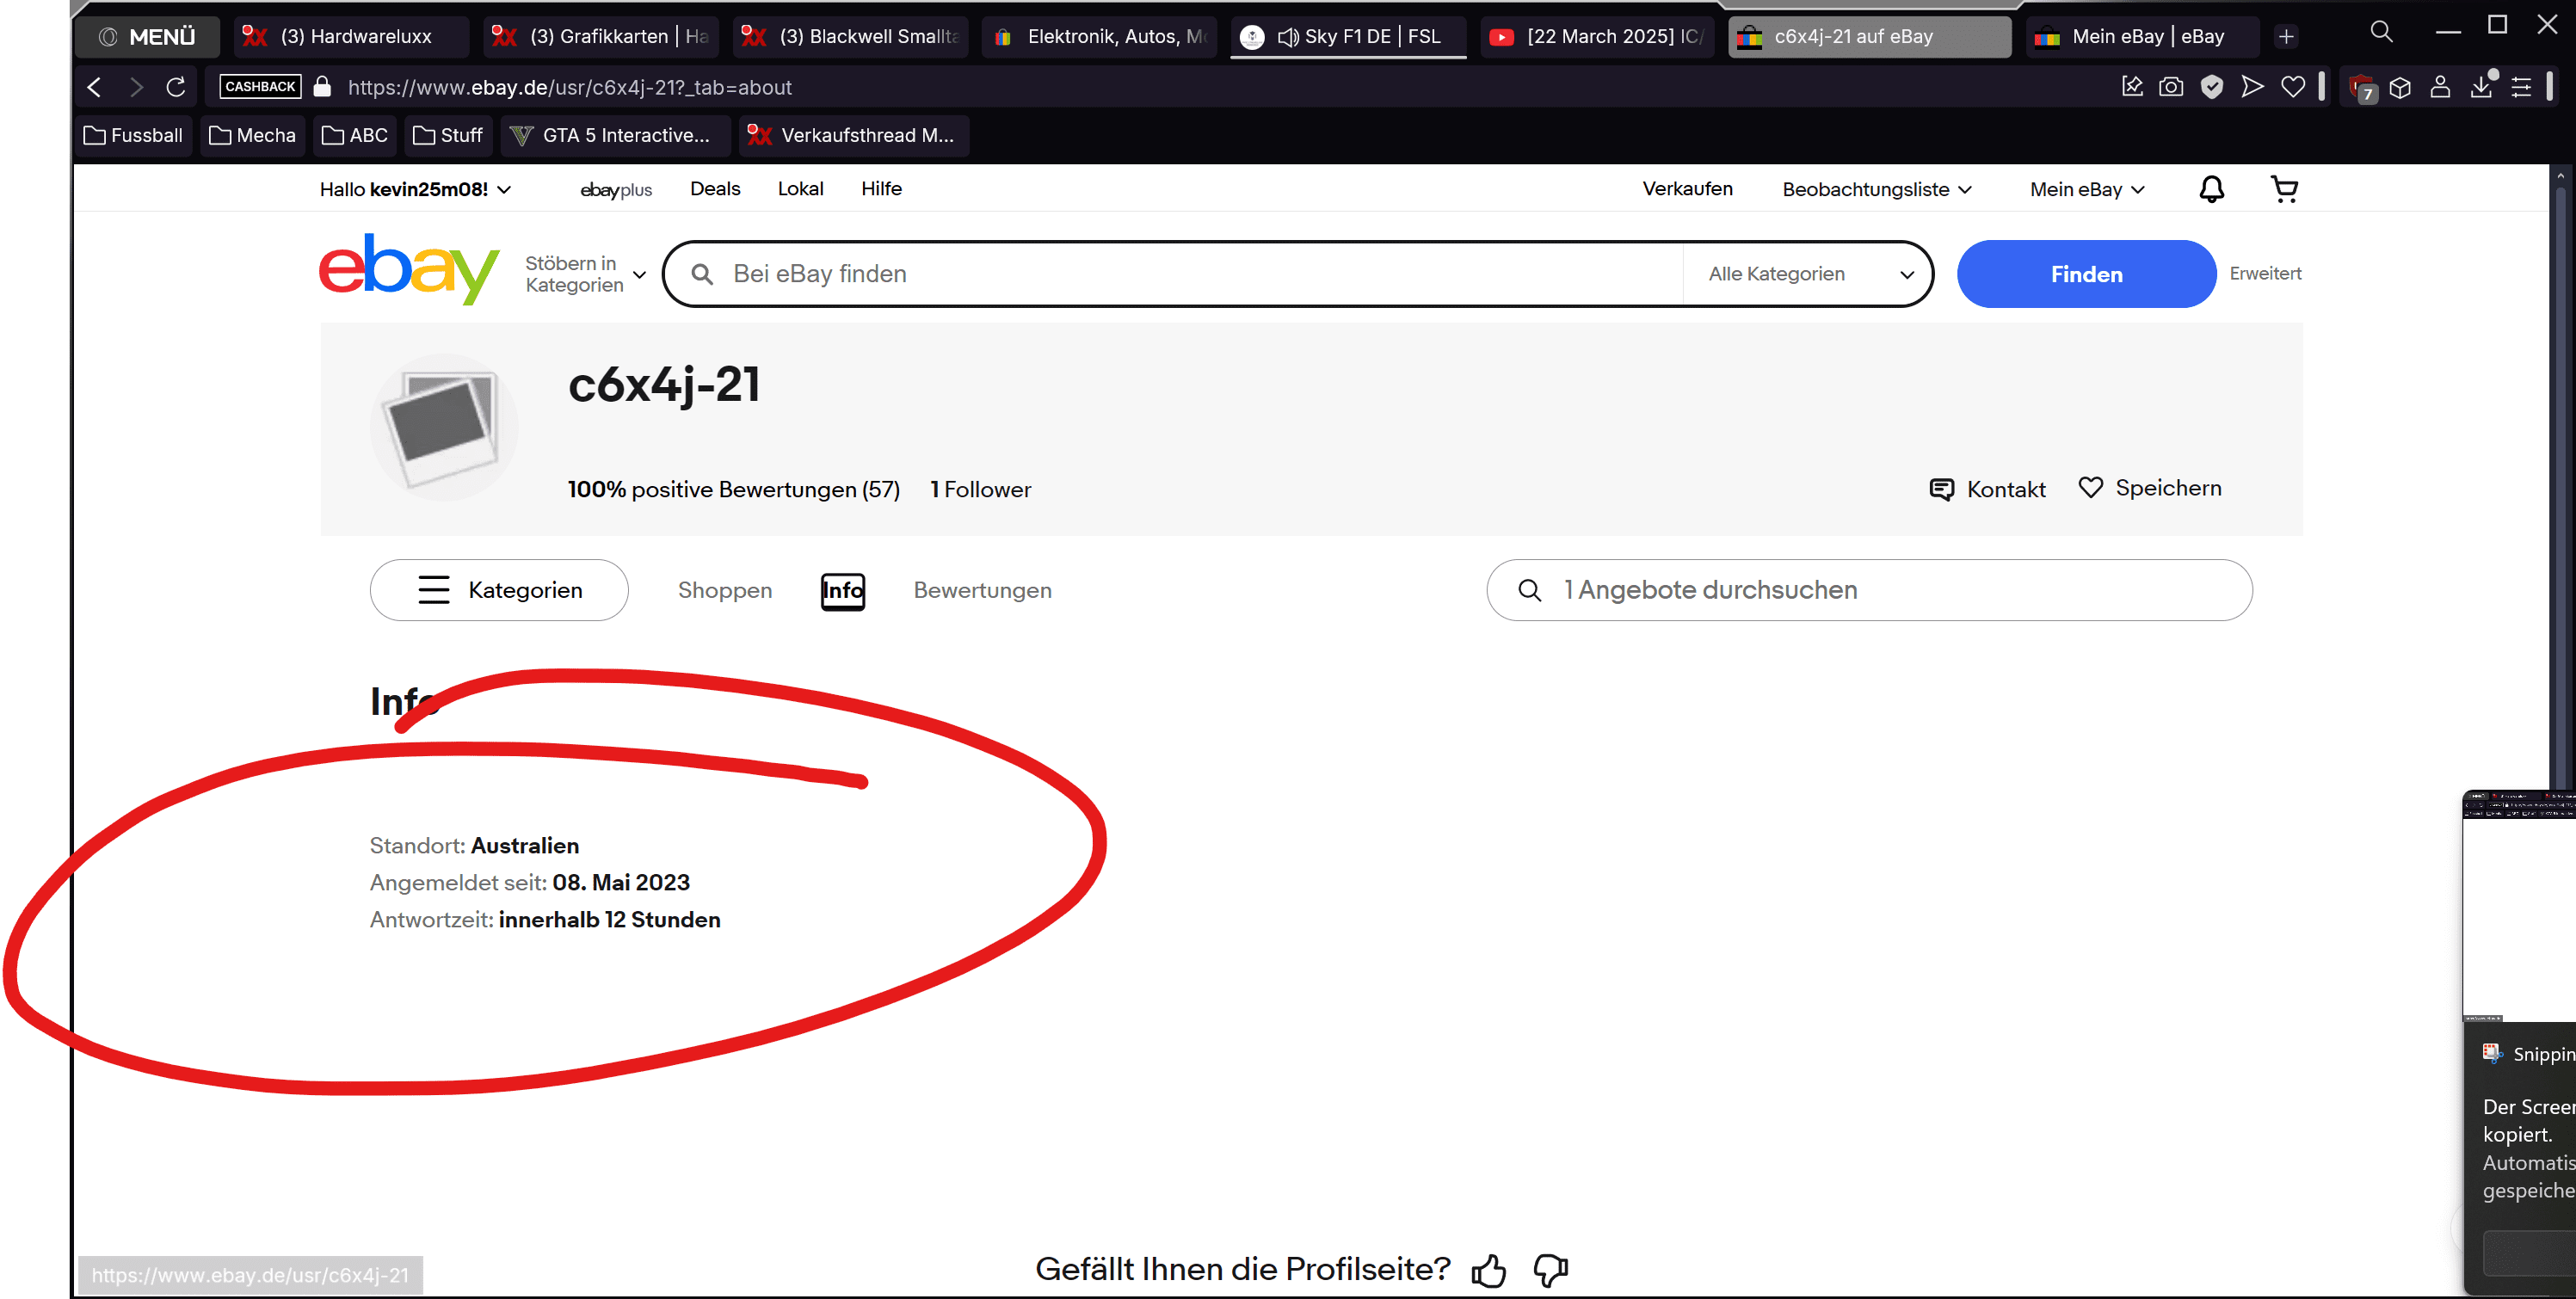Click the thumbs down feedback icon
This screenshot has height=1299, width=2576.
click(1550, 1270)
